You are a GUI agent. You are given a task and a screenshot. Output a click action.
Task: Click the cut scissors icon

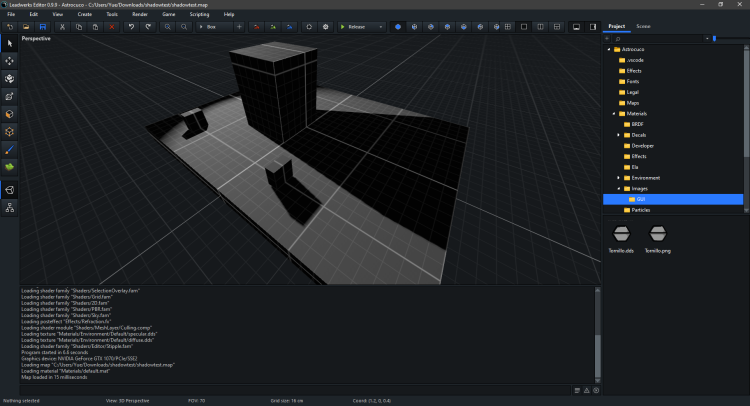point(61,27)
